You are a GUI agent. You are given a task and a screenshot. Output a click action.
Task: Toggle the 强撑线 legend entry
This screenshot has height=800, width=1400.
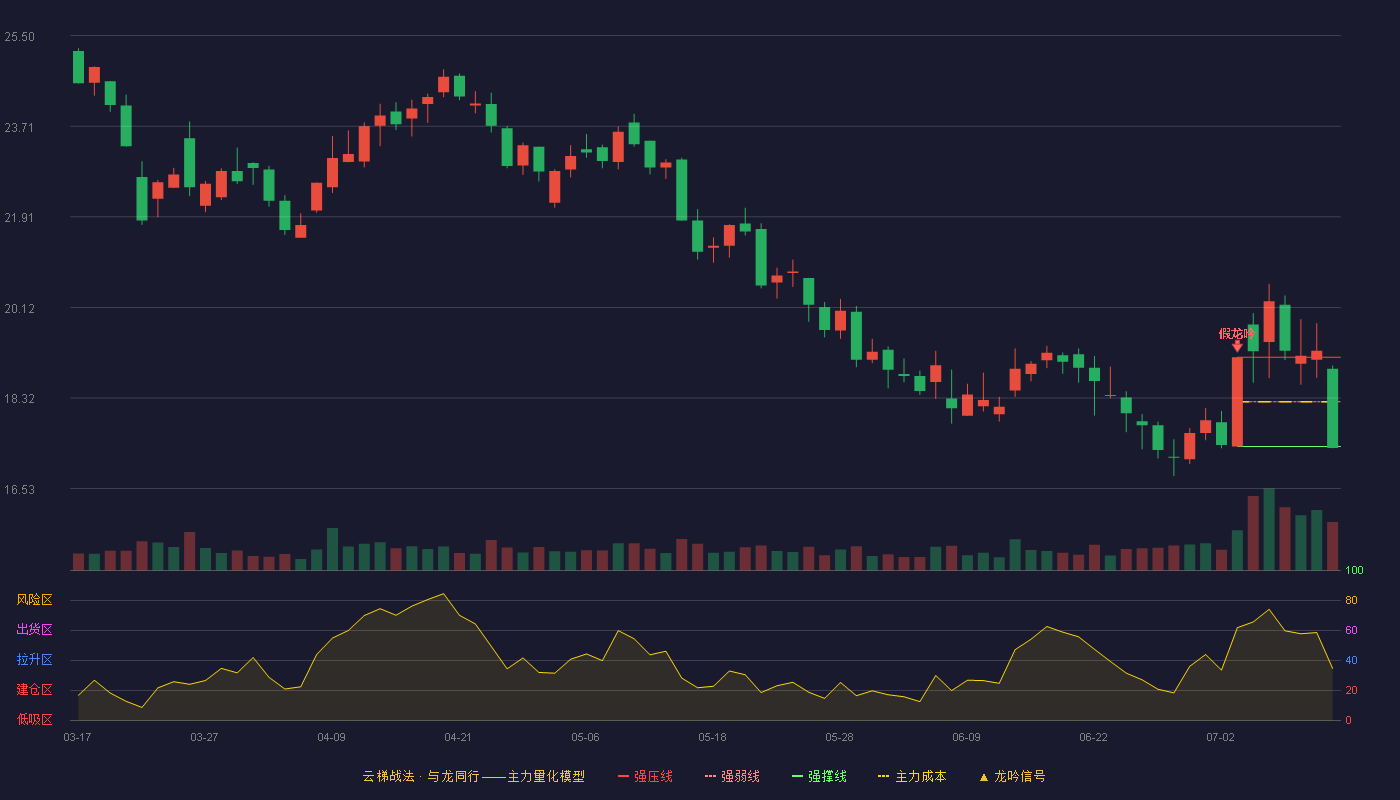click(x=819, y=776)
